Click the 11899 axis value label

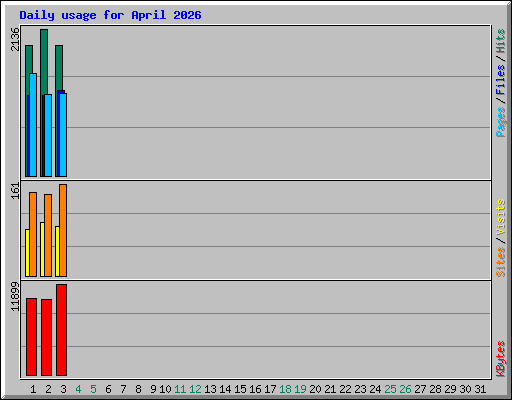pyautogui.click(x=15, y=296)
